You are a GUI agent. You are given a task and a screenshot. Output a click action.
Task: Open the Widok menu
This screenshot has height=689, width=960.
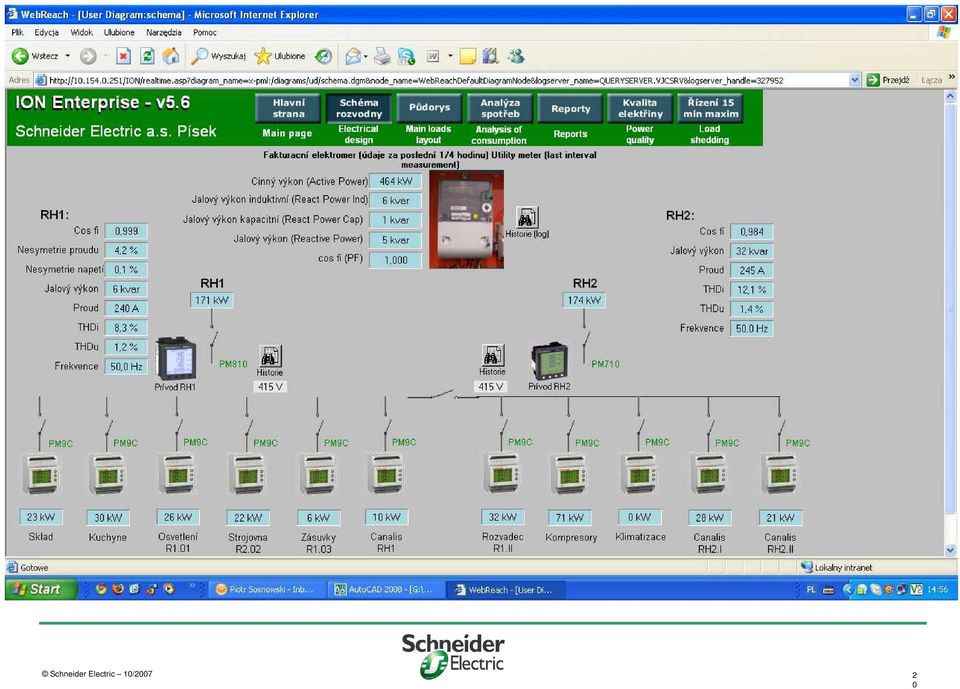coord(81,32)
